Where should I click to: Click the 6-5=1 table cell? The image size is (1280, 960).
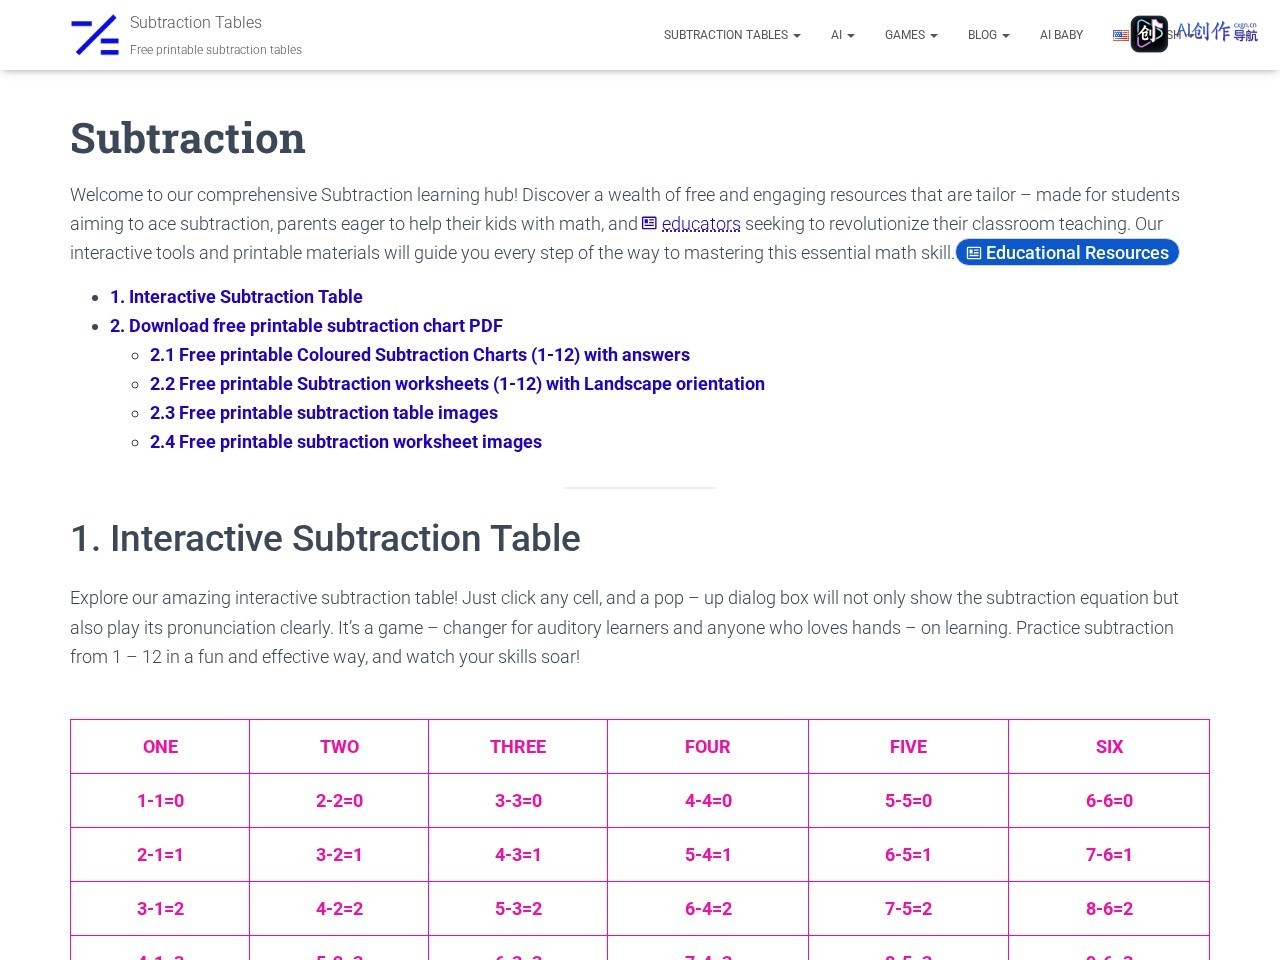908,855
